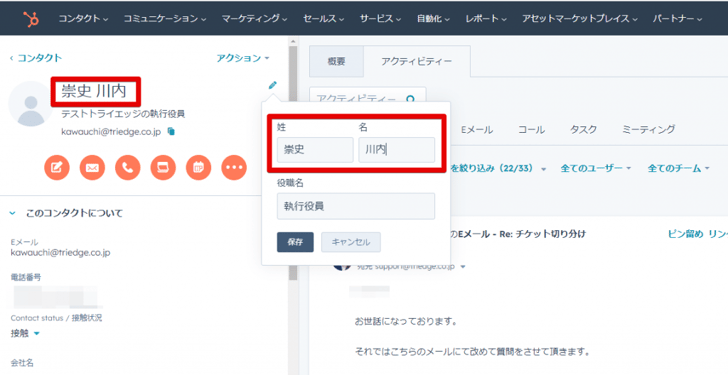Open the レポート navigation menu
The image size is (728, 375).
point(486,19)
